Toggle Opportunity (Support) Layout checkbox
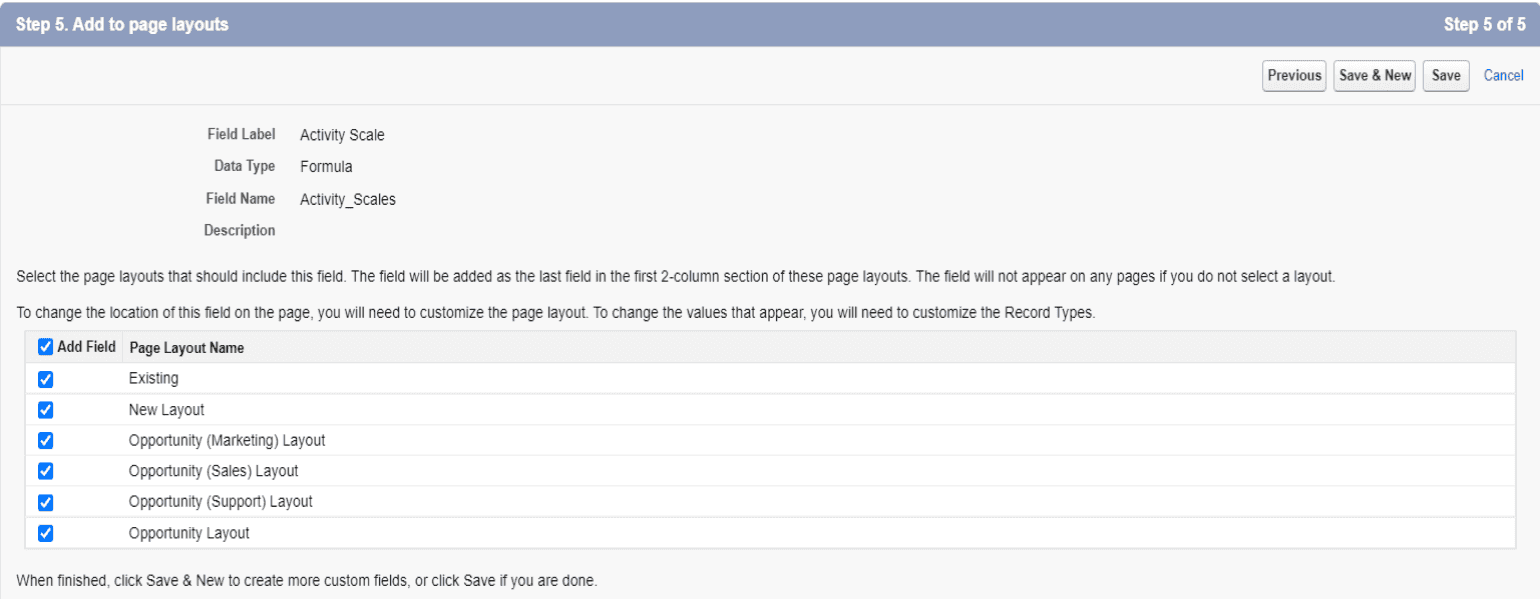This screenshot has width=1540, height=599. [x=45, y=502]
